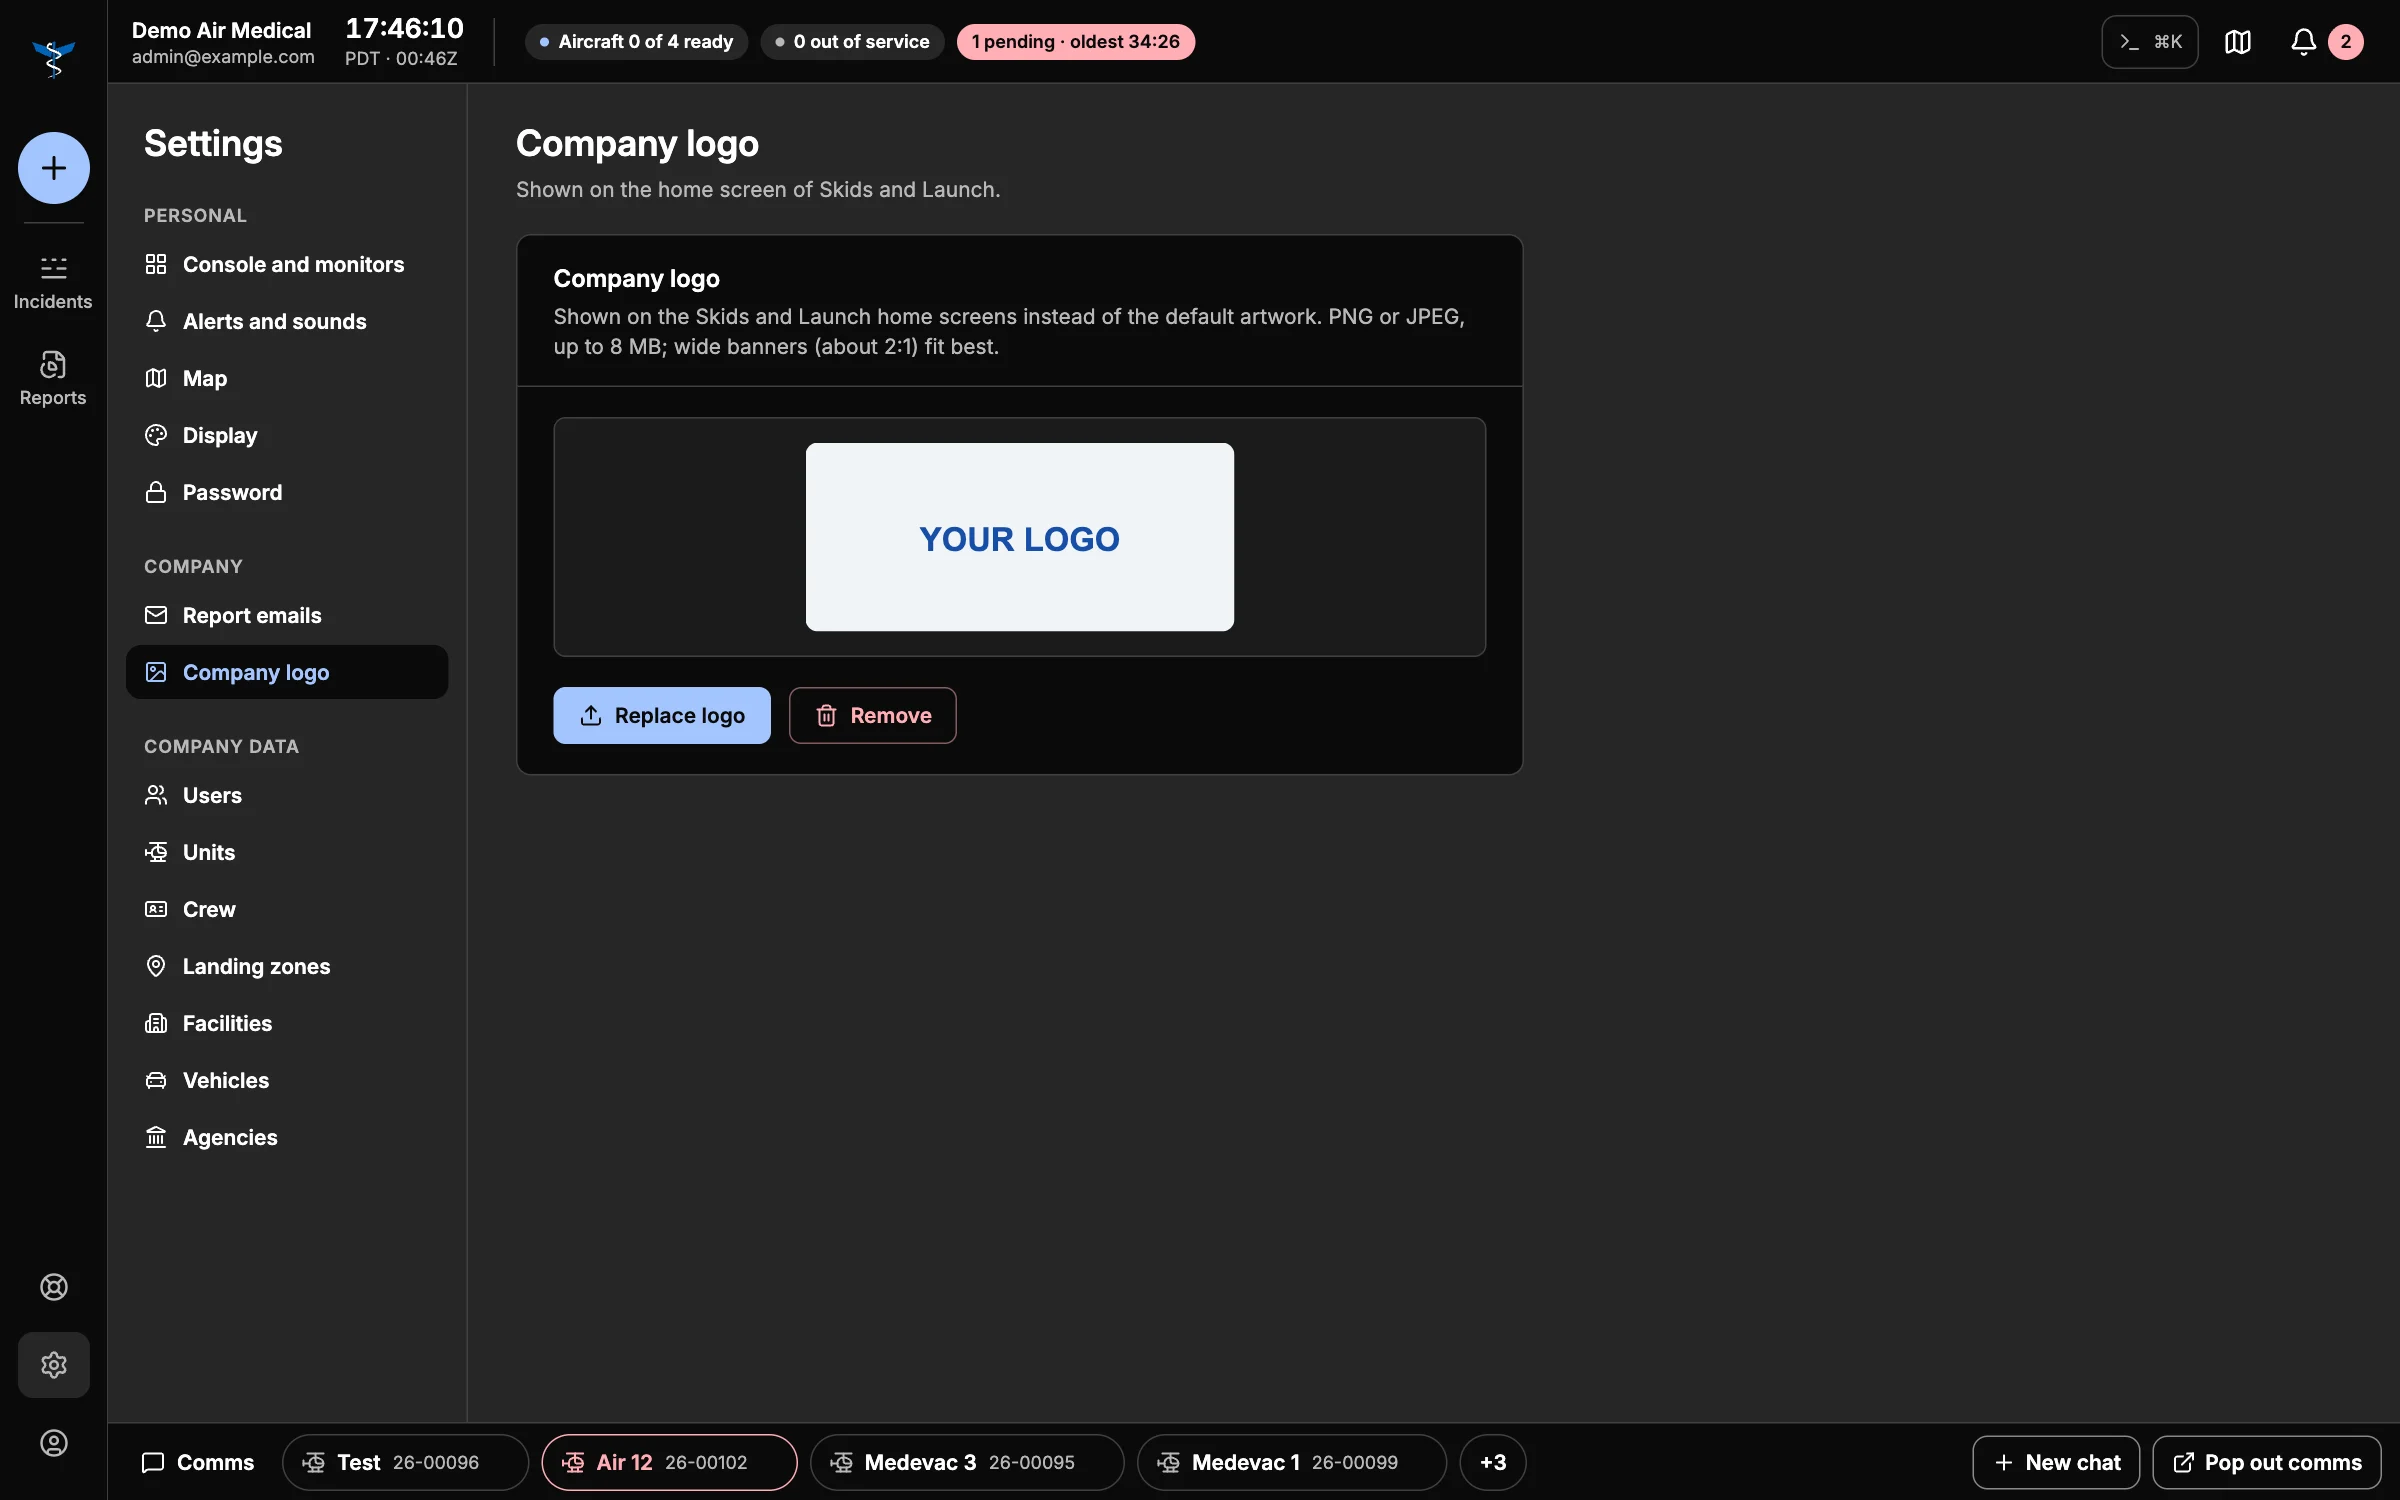Screen dimensions: 2400x1500
Task: Open the command palette ⌘K button
Action: tap(2150, 42)
